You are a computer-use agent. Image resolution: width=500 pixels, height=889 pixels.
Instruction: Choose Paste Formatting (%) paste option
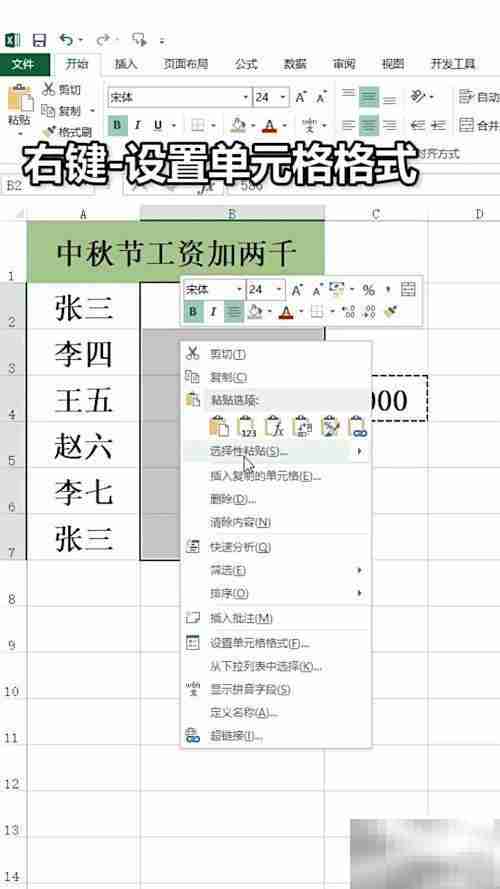pyautogui.click(x=330, y=426)
